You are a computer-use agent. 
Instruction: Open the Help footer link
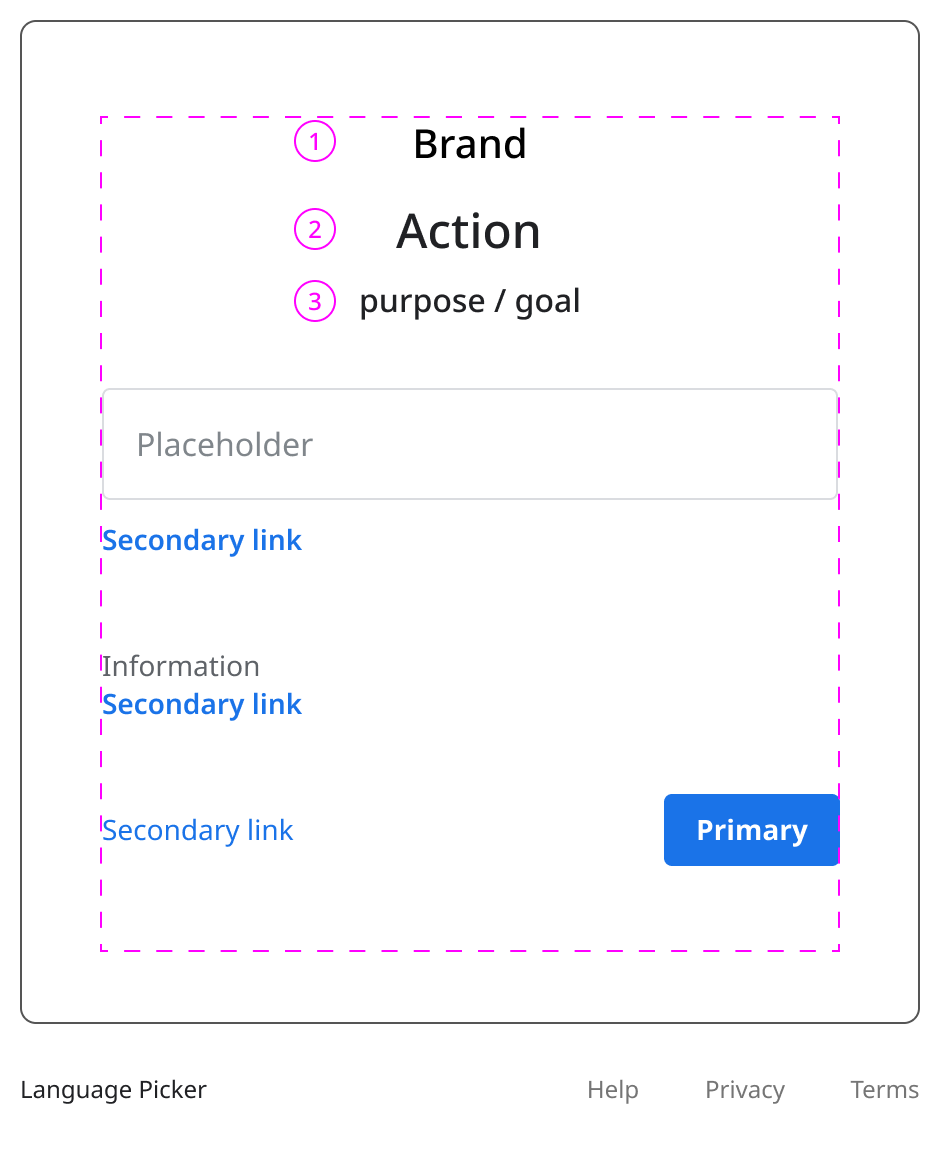click(x=613, y=1089)
